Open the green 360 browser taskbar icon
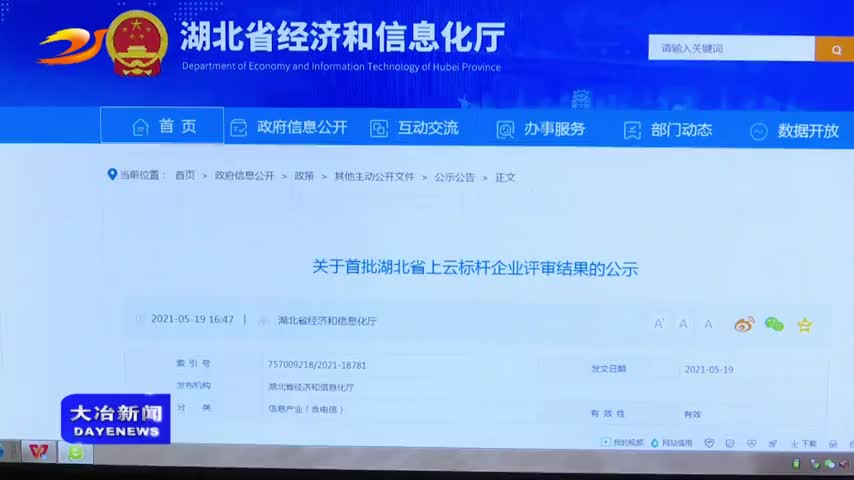The width and height of the screenshot is (854, 480). (75, 452)
